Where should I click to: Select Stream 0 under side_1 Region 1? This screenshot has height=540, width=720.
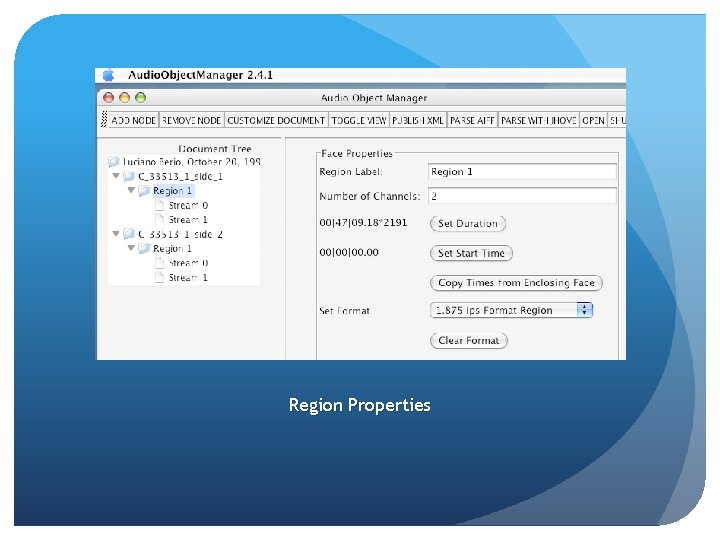point(188,205)
